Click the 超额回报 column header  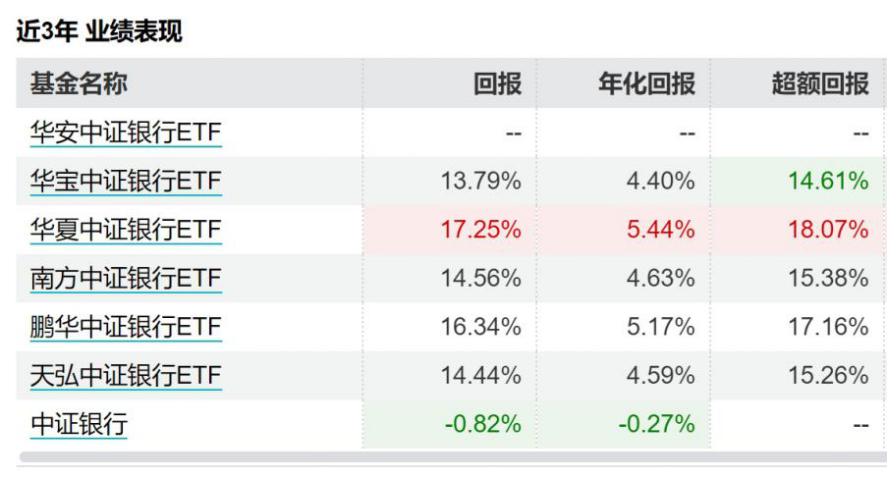tap(820, 84)
